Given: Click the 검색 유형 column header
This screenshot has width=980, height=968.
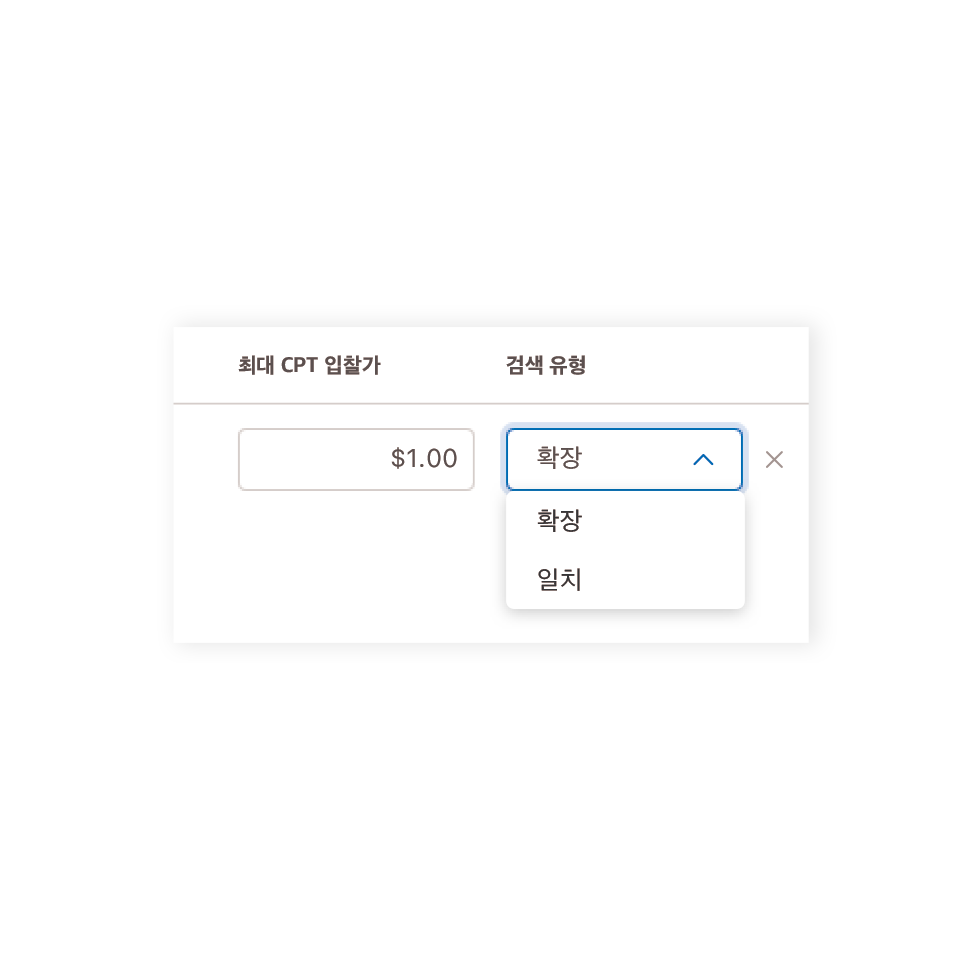Looking at the screenshot, I should pos(546,366).
